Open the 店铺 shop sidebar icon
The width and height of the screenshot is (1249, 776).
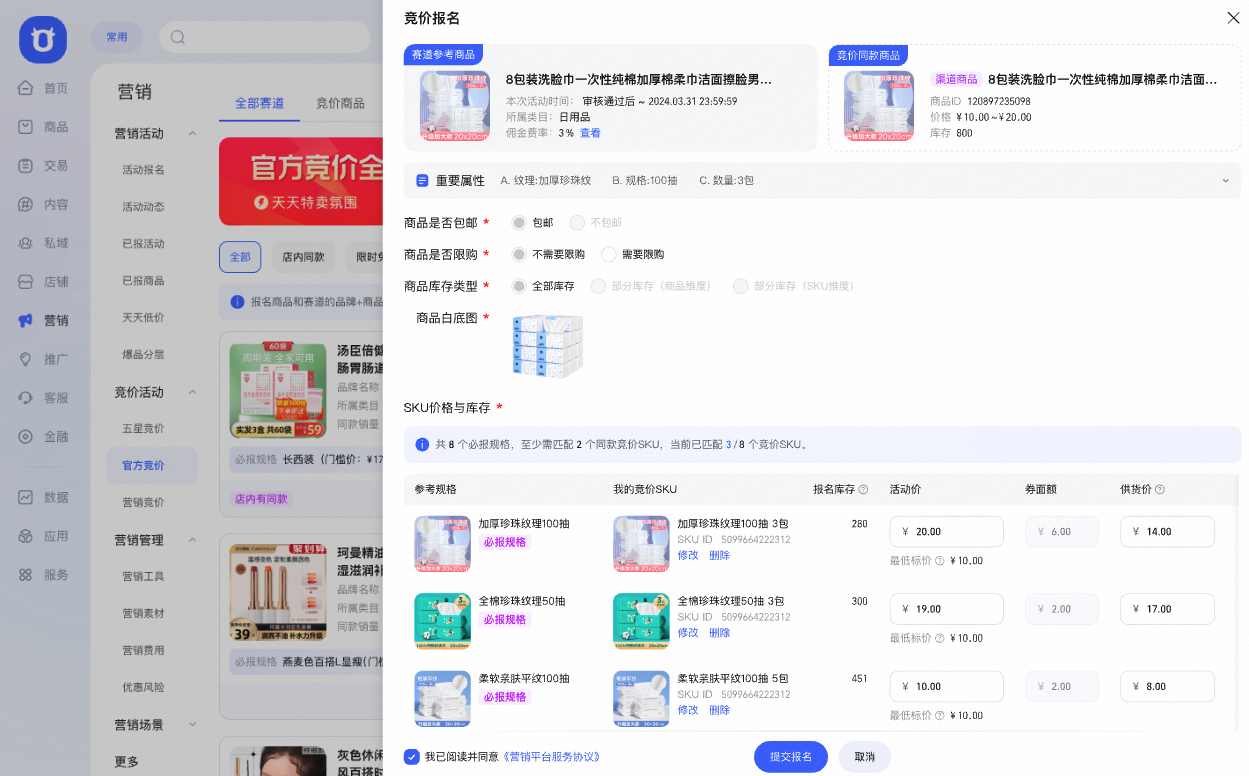(x=26, y=282)
